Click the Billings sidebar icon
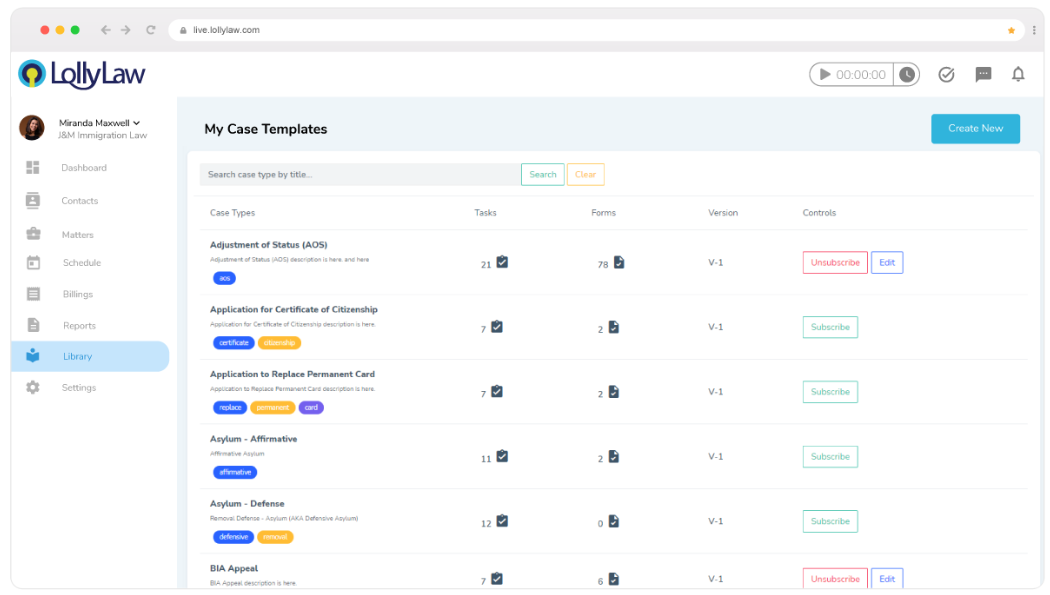This screenshot has width=1050, height=595. coord(33,294)
